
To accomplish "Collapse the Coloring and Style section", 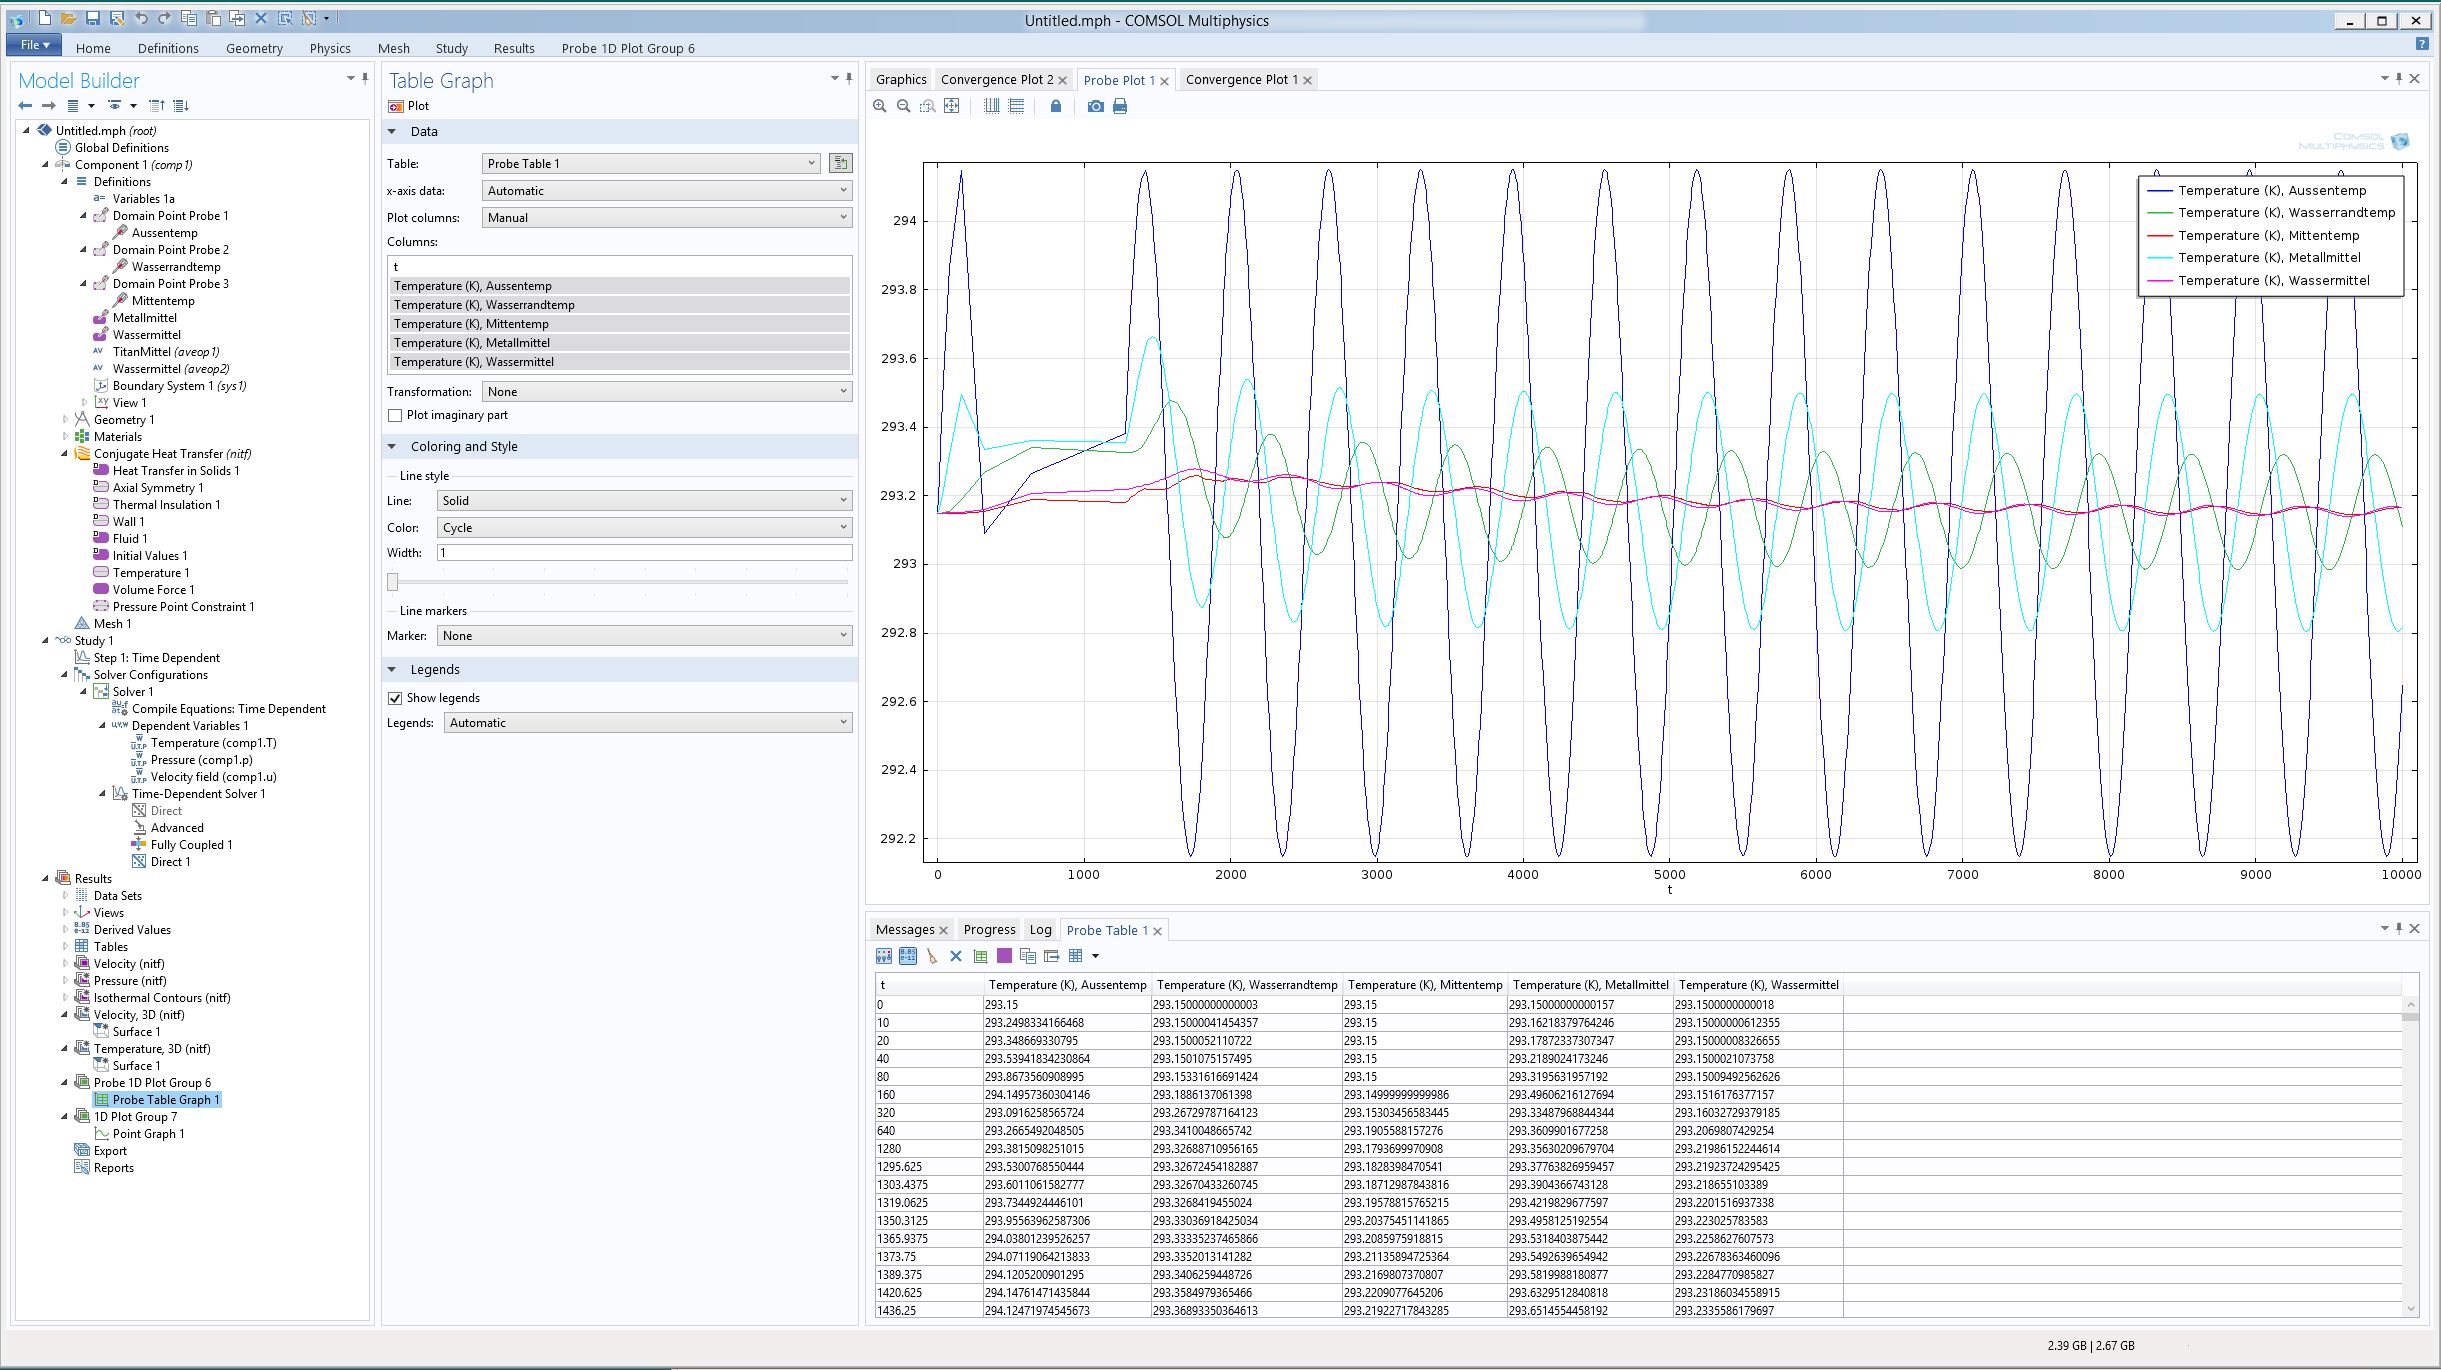I will pos(392,447).
